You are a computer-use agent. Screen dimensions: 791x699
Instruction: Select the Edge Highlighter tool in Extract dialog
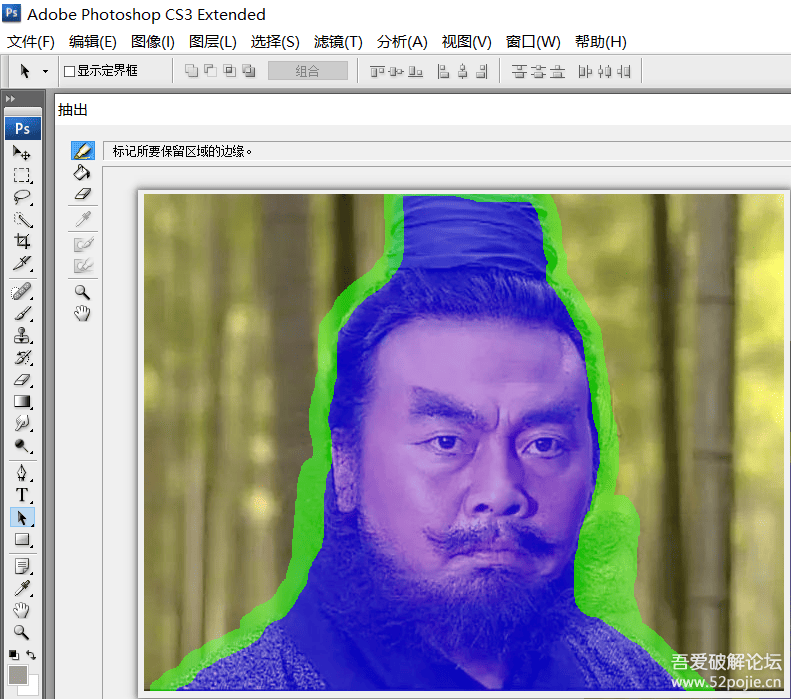(x=83, y=151)
